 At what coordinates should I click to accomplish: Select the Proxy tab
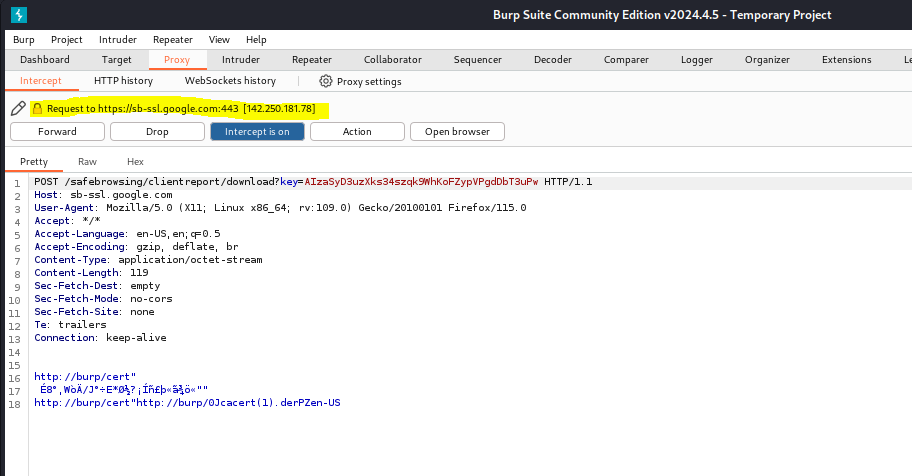[177, 59]
